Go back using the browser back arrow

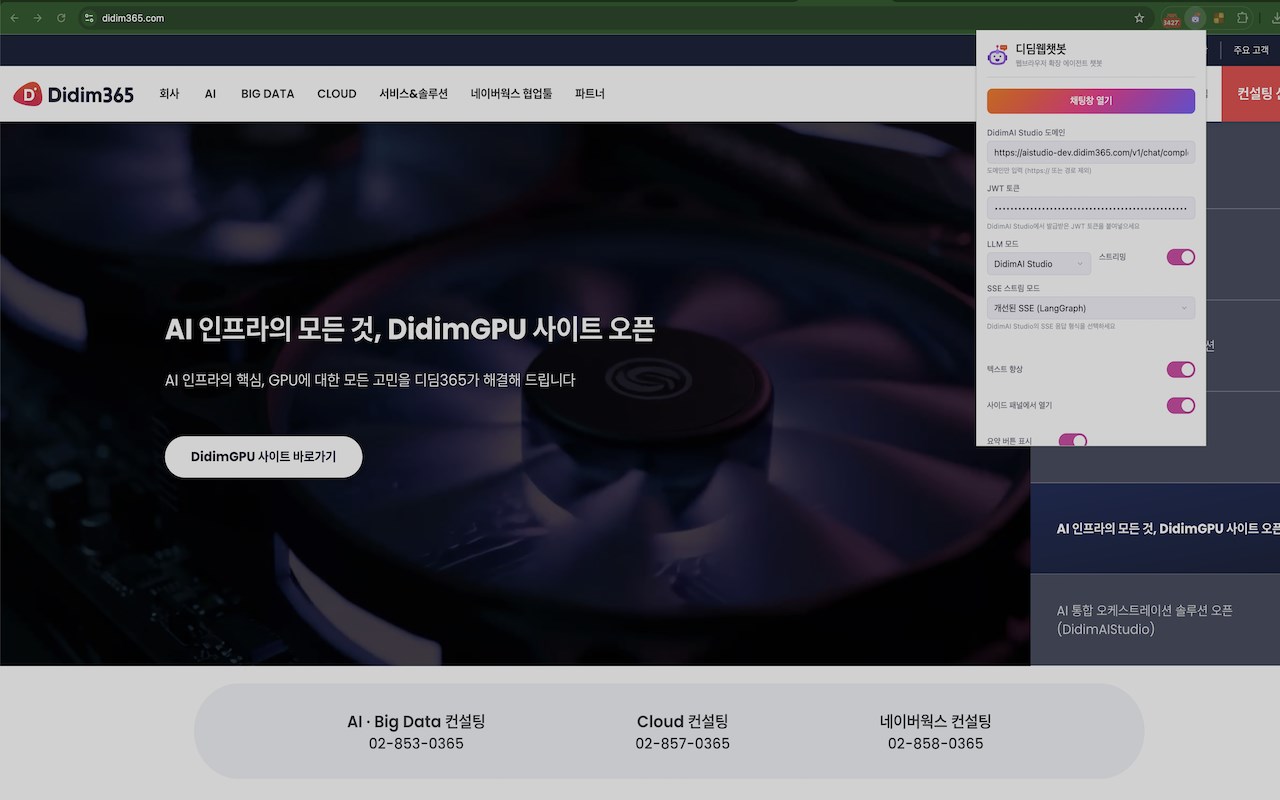click(x=14, y=18)
